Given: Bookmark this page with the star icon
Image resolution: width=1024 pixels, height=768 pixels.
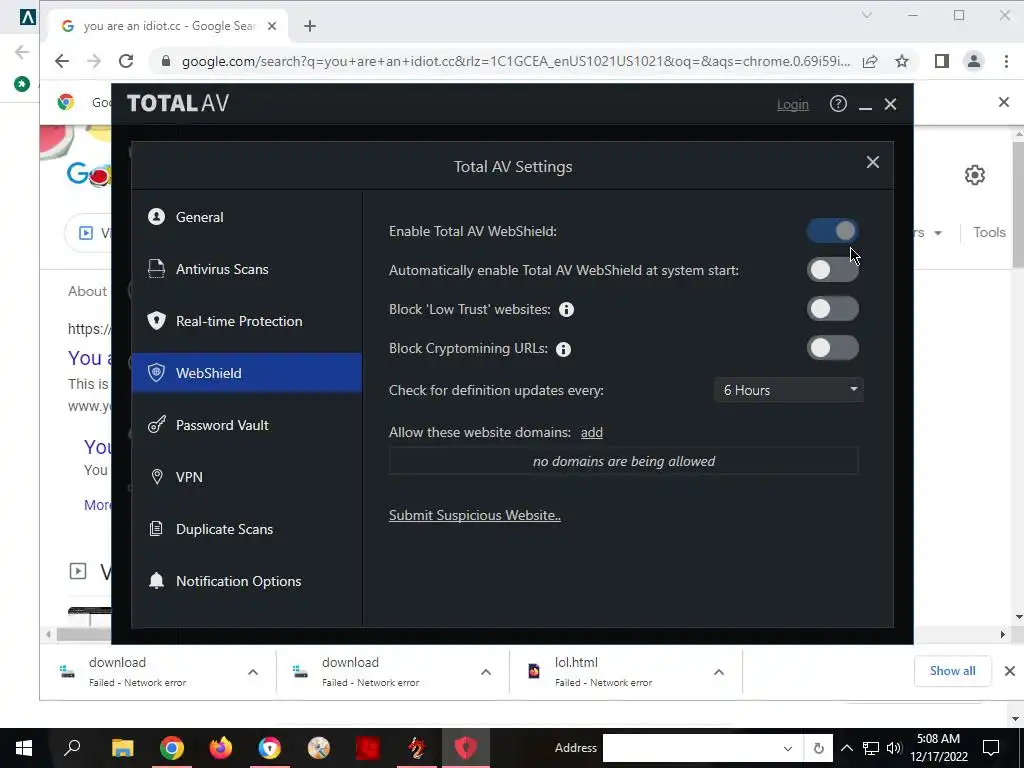Looking at the screenshot, I should click(x=902, y=61).
